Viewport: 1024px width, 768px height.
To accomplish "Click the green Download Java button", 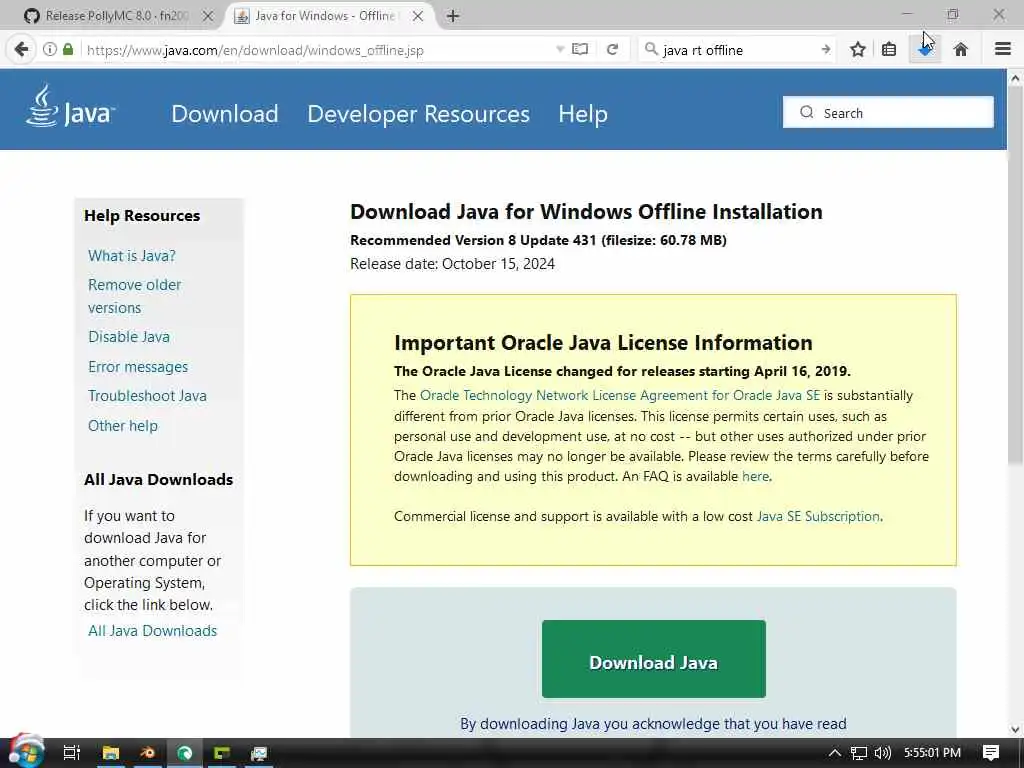I will [654, 659].
